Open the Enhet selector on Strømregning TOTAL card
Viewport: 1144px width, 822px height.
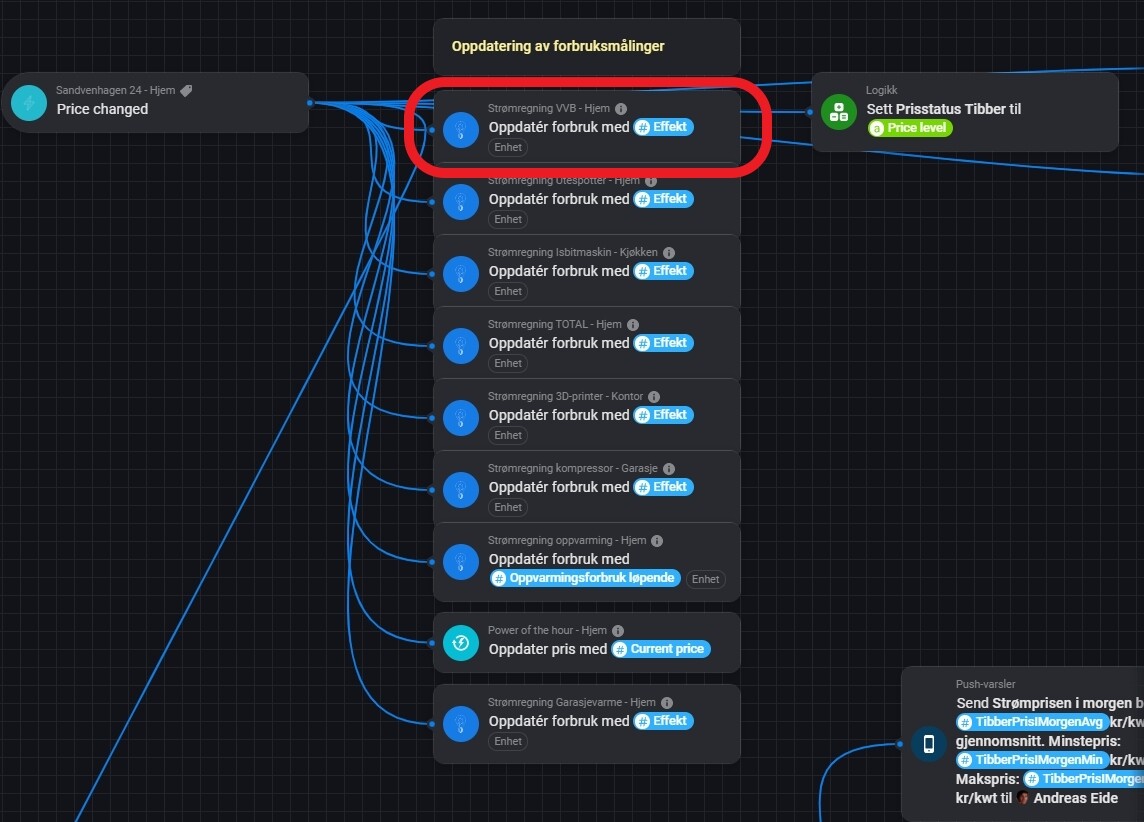click(508, 363)
